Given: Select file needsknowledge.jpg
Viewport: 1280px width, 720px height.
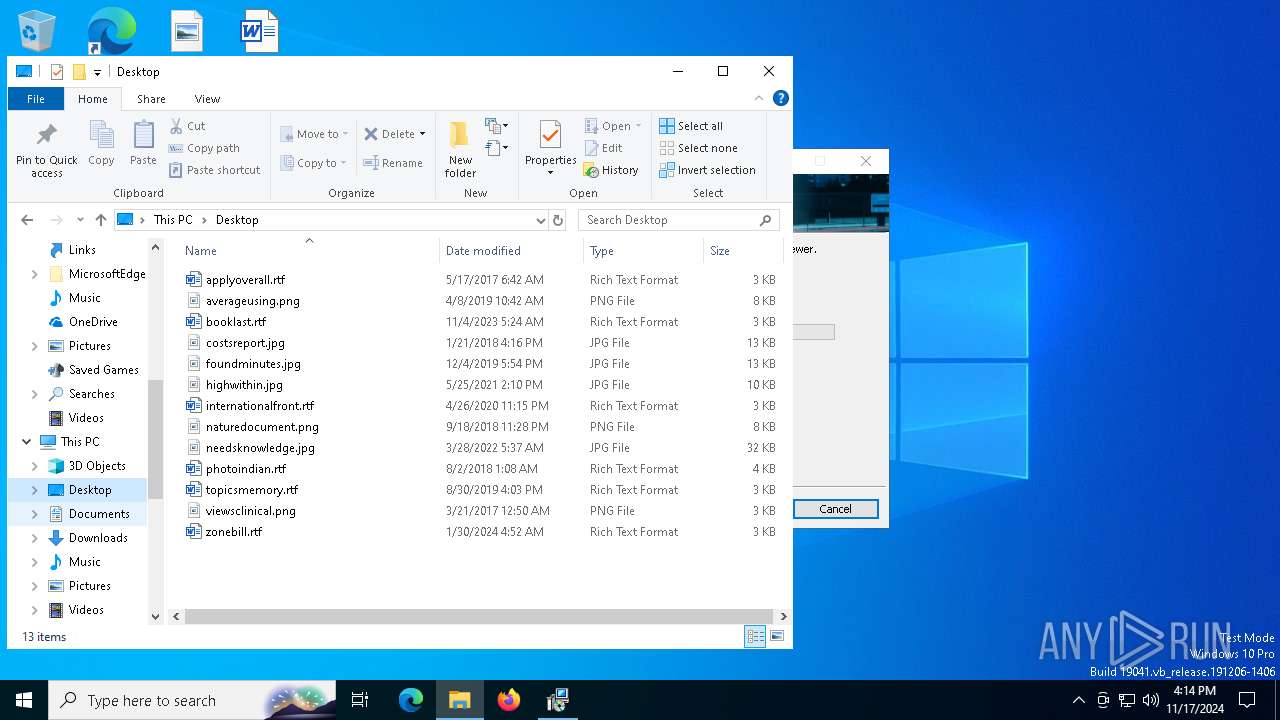Looking at the screenshot, I should (x=260, y=448).
